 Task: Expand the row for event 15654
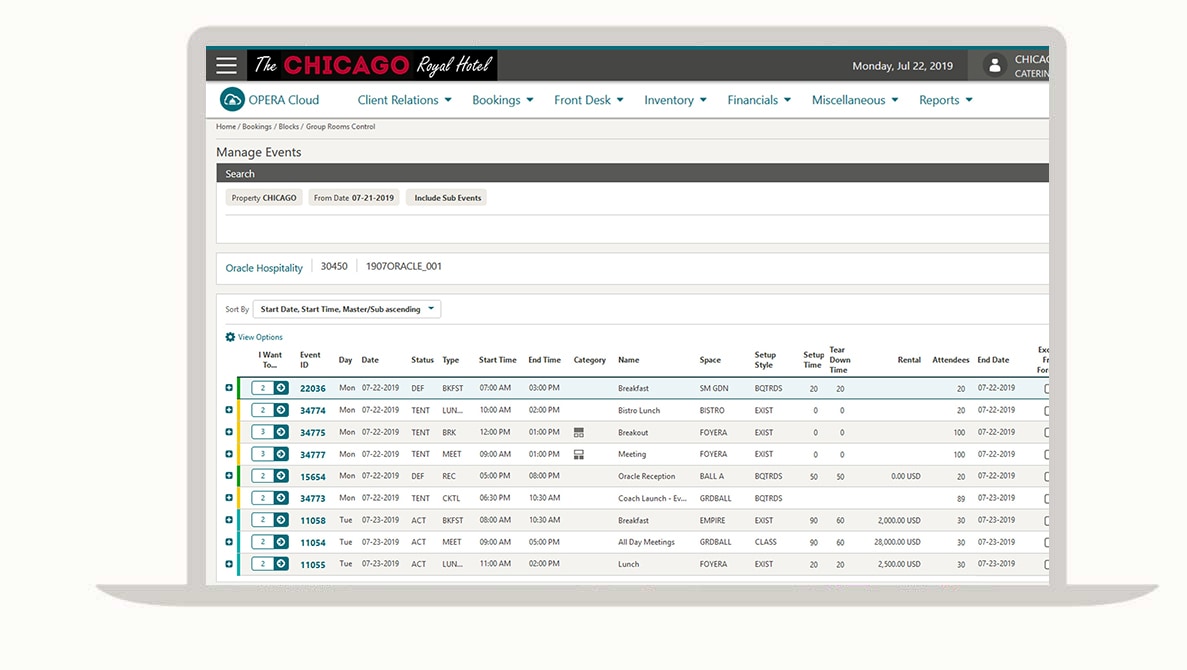[229, 476]
